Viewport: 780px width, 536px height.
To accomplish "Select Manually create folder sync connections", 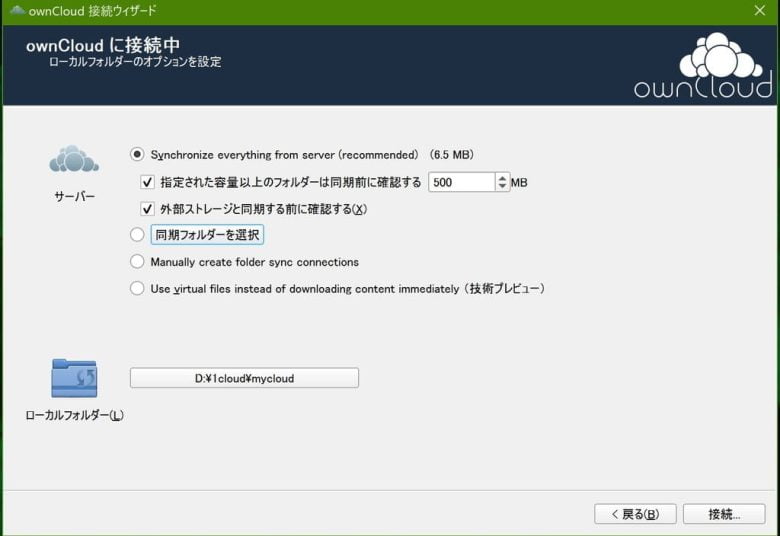I will [x=137, y=261].
